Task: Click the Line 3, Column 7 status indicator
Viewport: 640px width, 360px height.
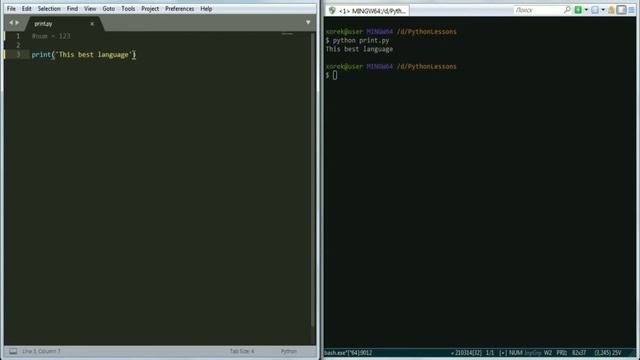Action: 41,351
